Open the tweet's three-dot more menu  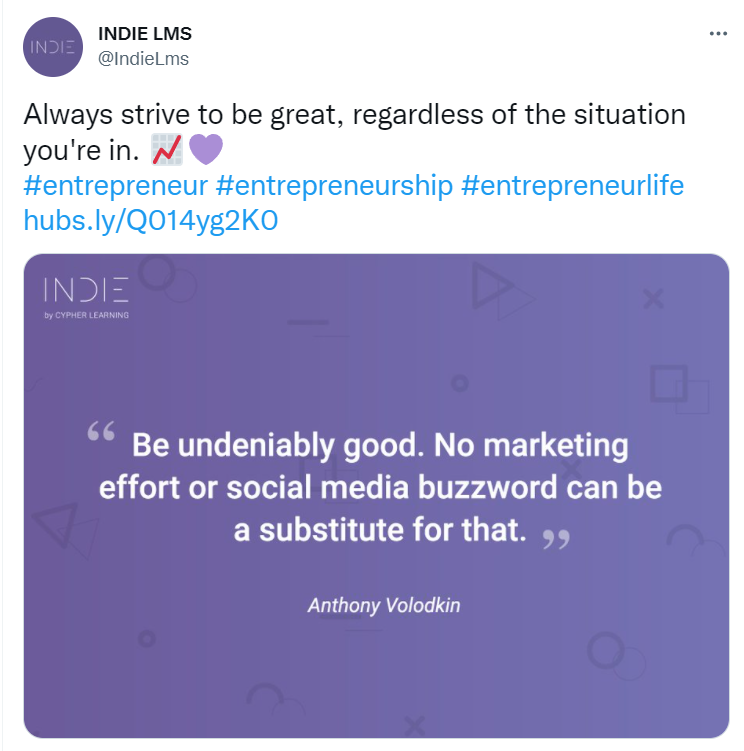pos(718,34)
